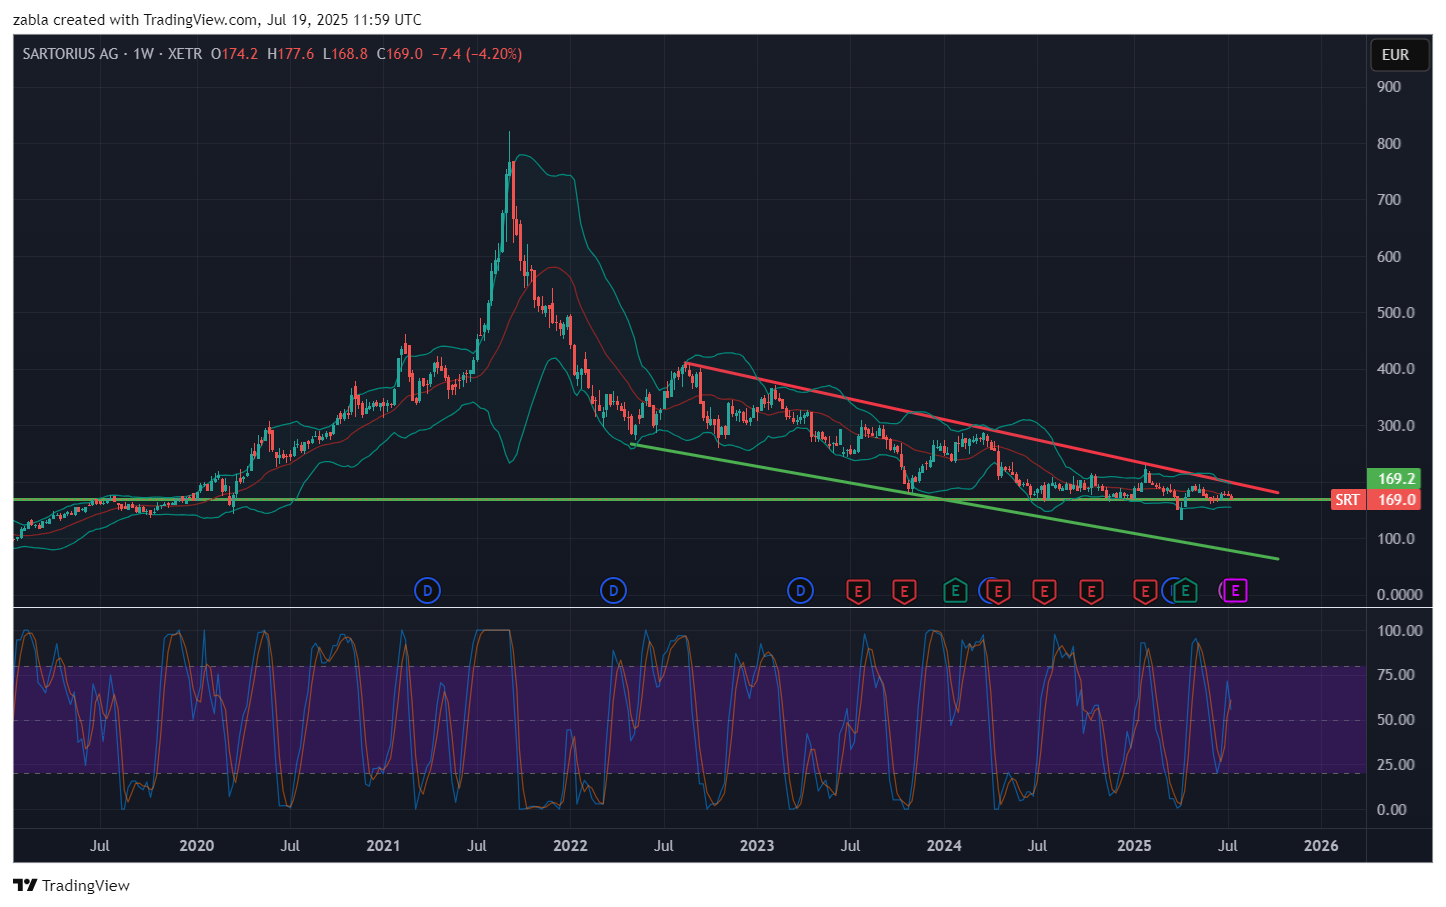Image resolution: width=1446 pixels, height=907 pixels.
Task: Click the 2025 time axis label
Action: click(1134, 846)
